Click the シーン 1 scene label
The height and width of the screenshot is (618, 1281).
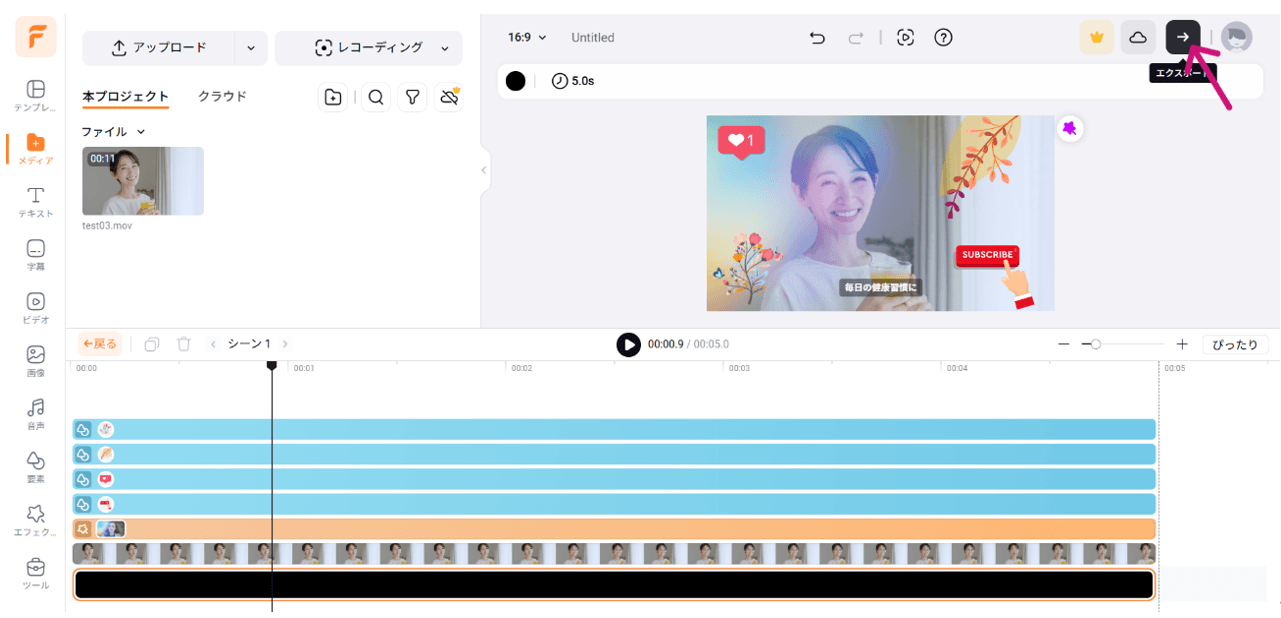[249, 344]
